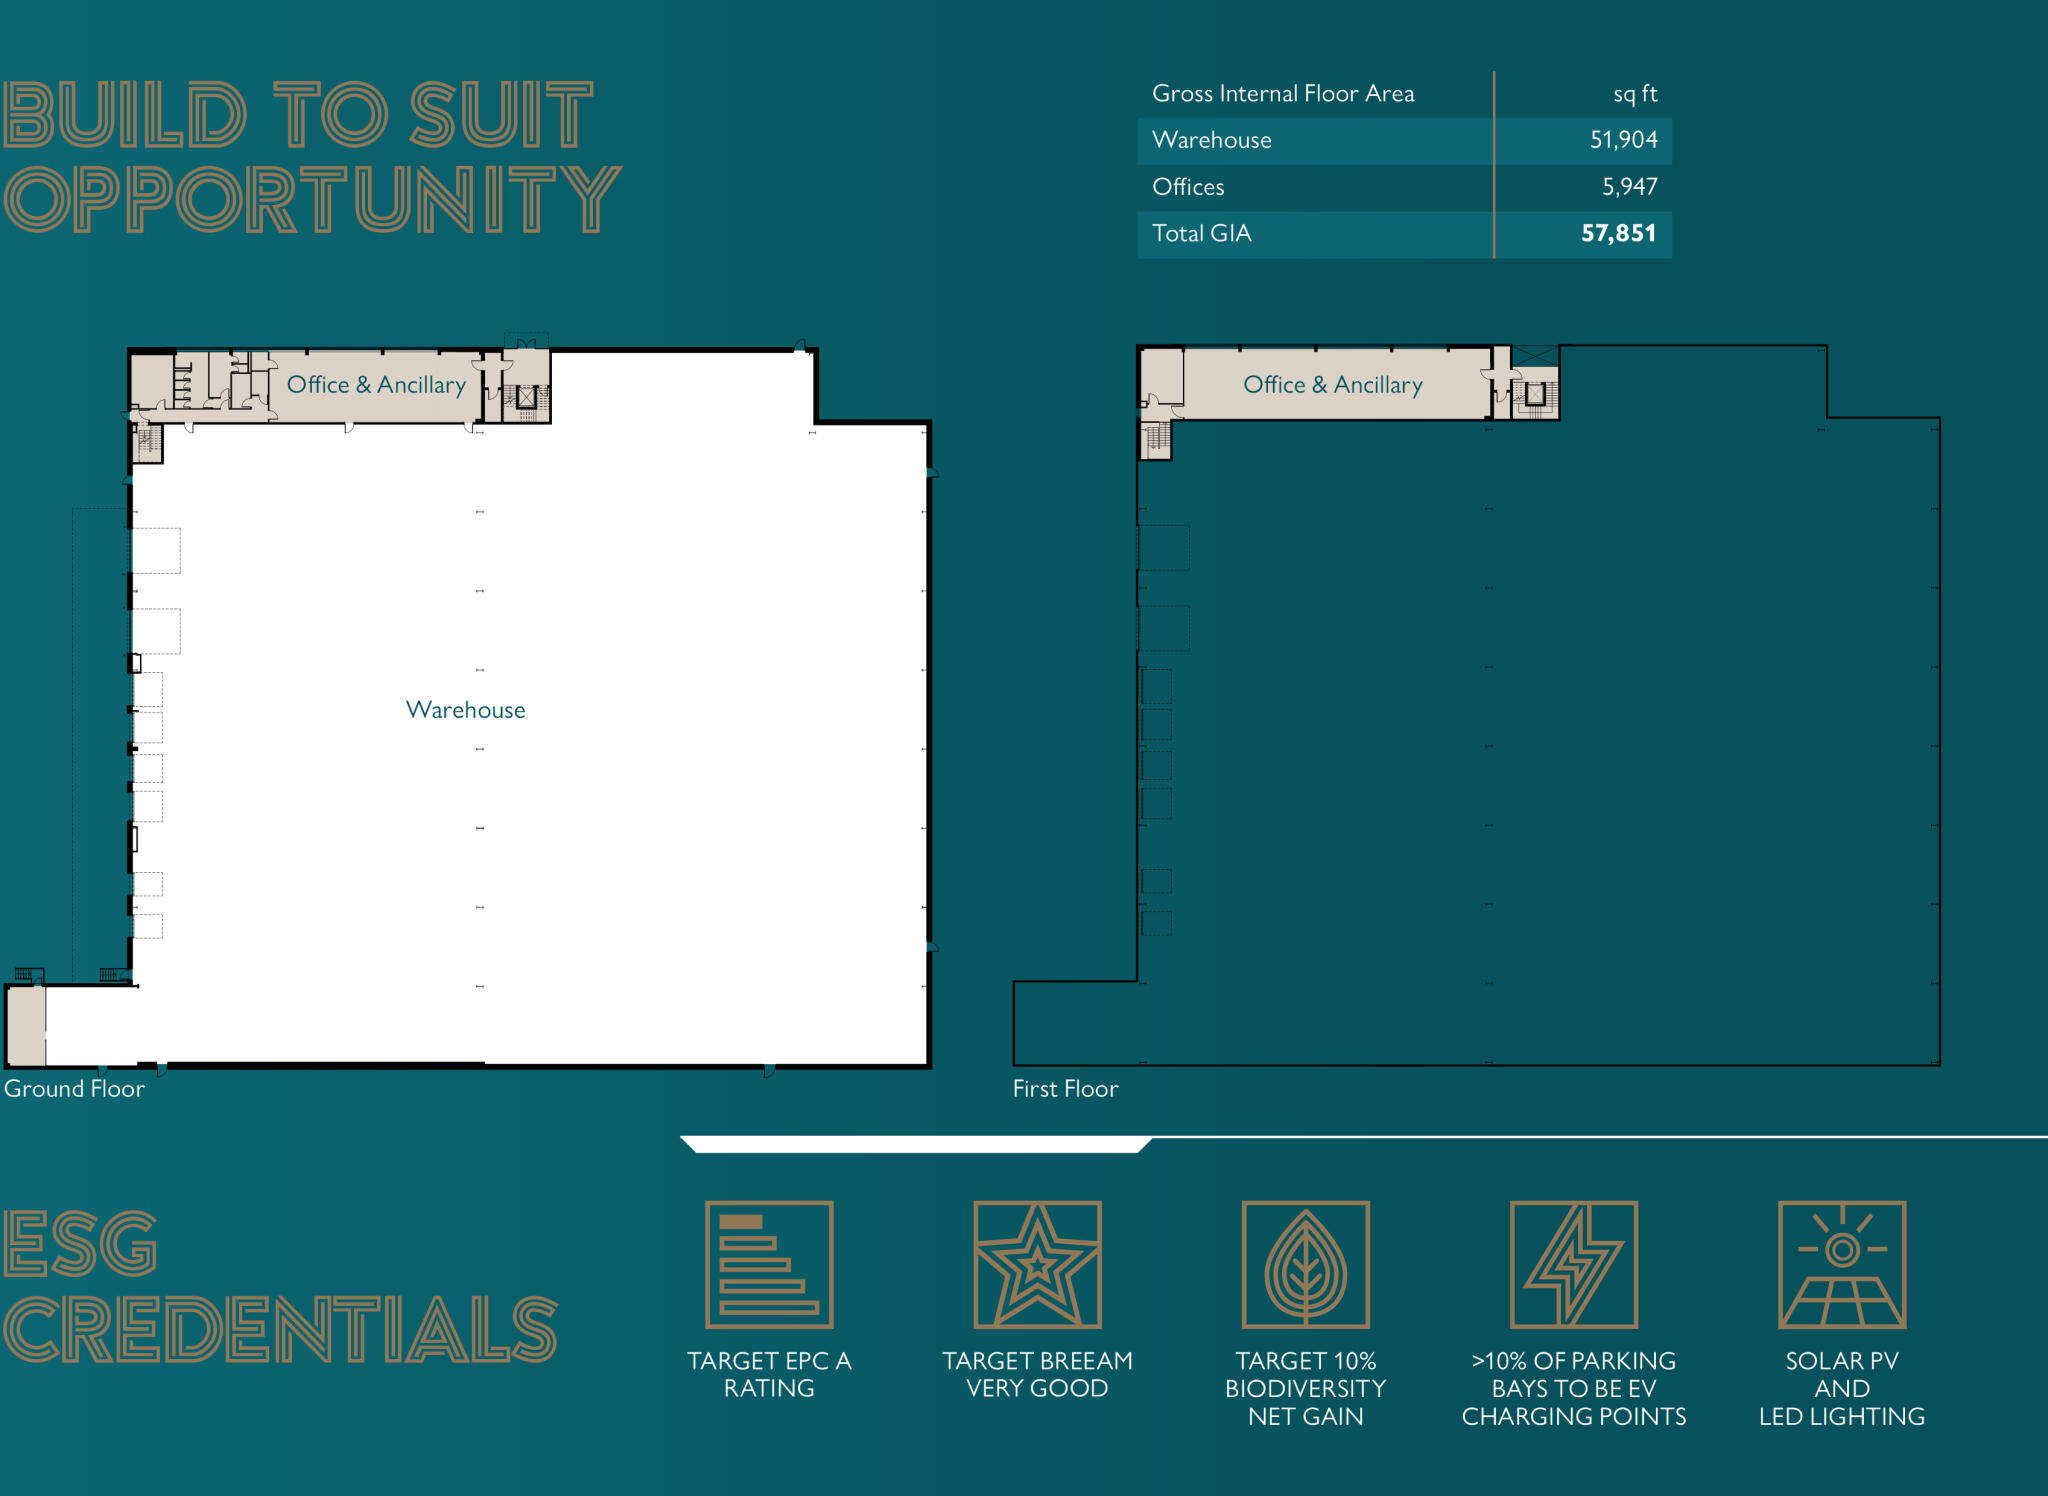Click the EV charging lightning bolt icon

pos(1574,1265)
